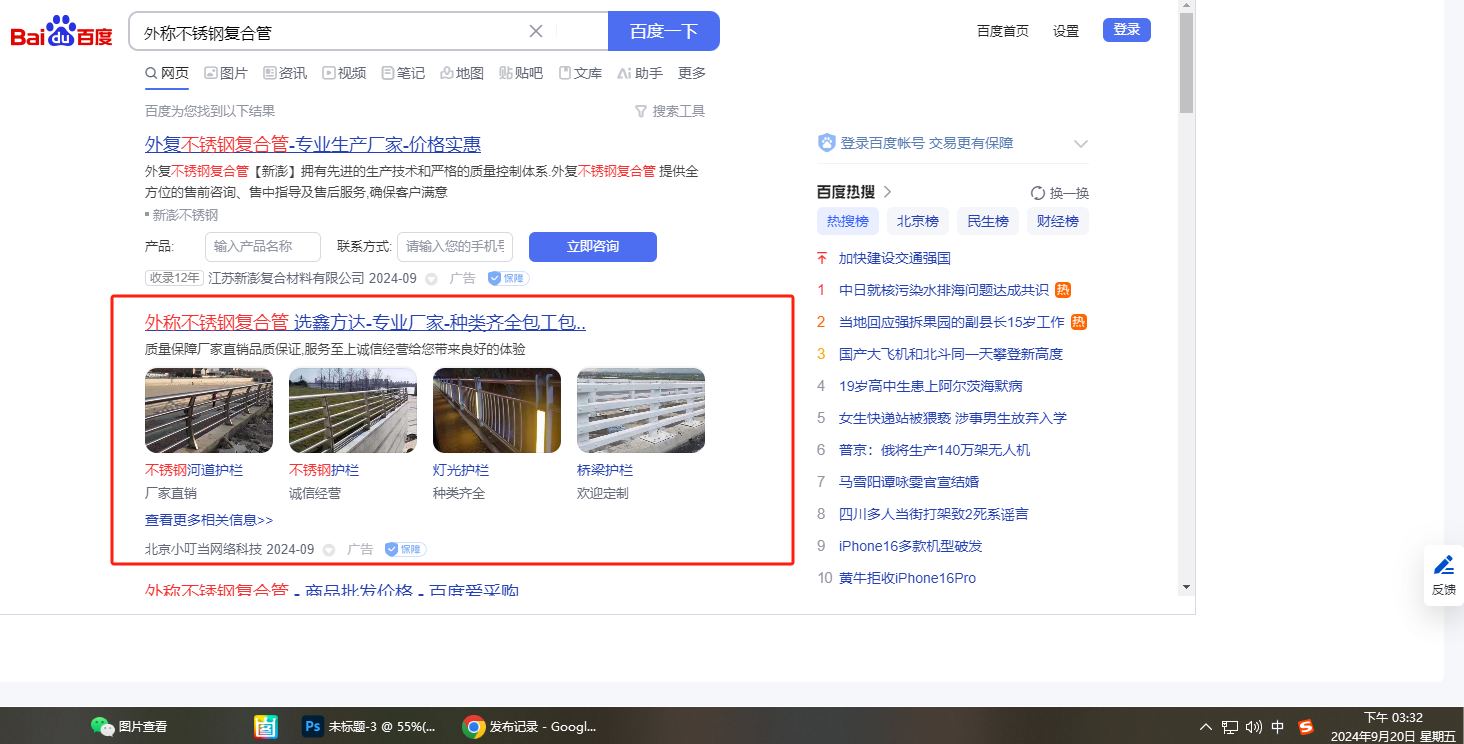Image resolution: width=1464 pixels, height=744 pixels.
Task: Open hot search 19岁高中生患上阿尔茨海默病
Action: pyautogui.click(x=931, y=386)
